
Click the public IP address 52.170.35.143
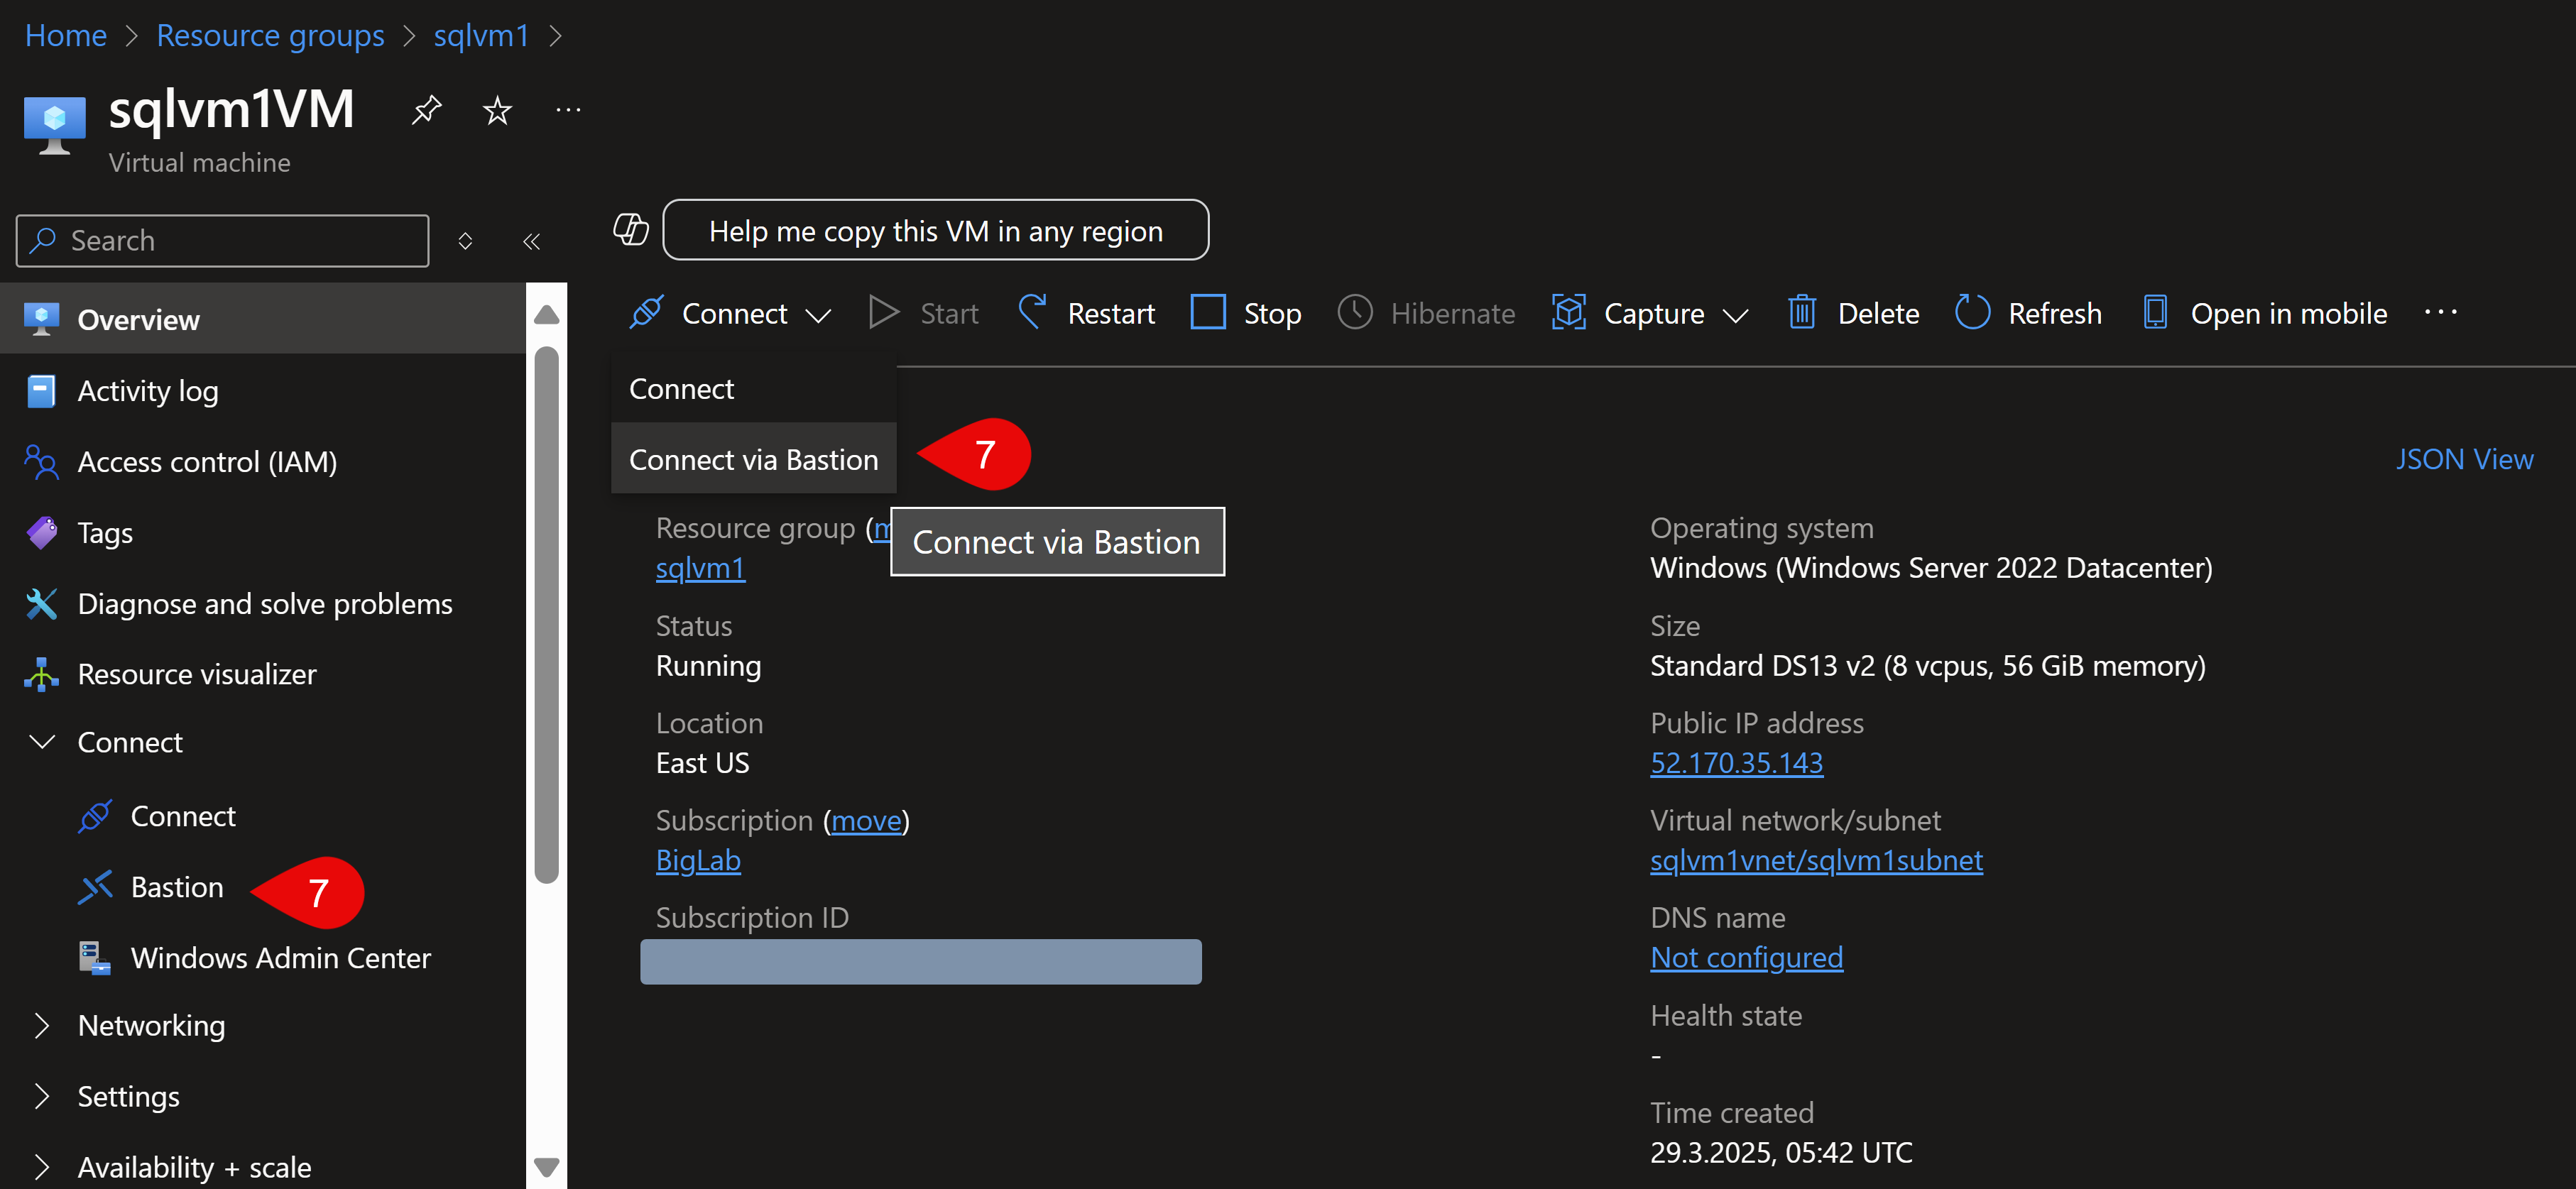tap(1736, 763)
